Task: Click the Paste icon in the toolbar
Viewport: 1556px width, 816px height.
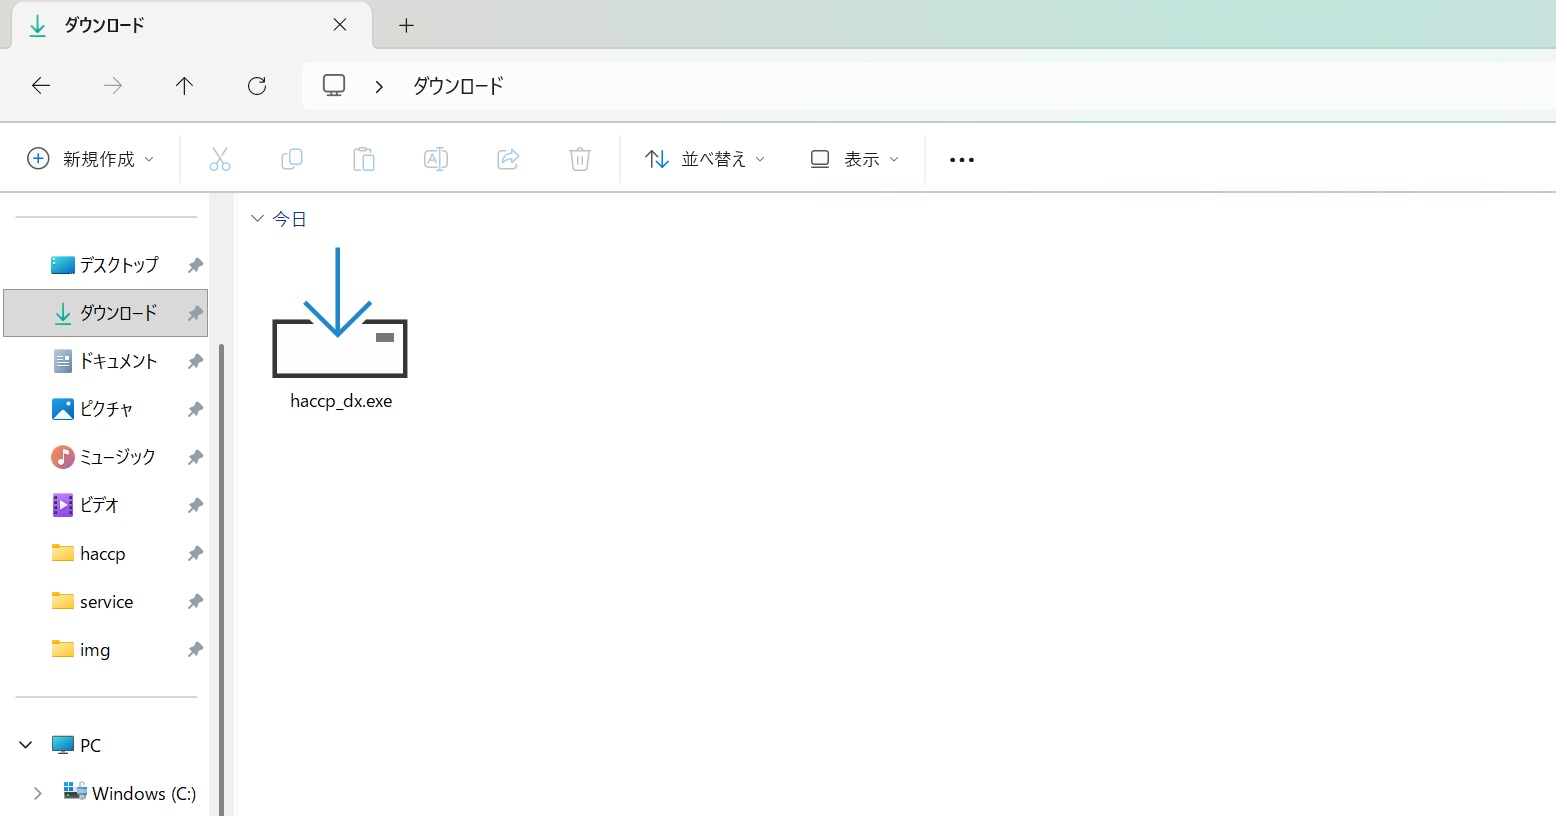Action: (364, 158)
